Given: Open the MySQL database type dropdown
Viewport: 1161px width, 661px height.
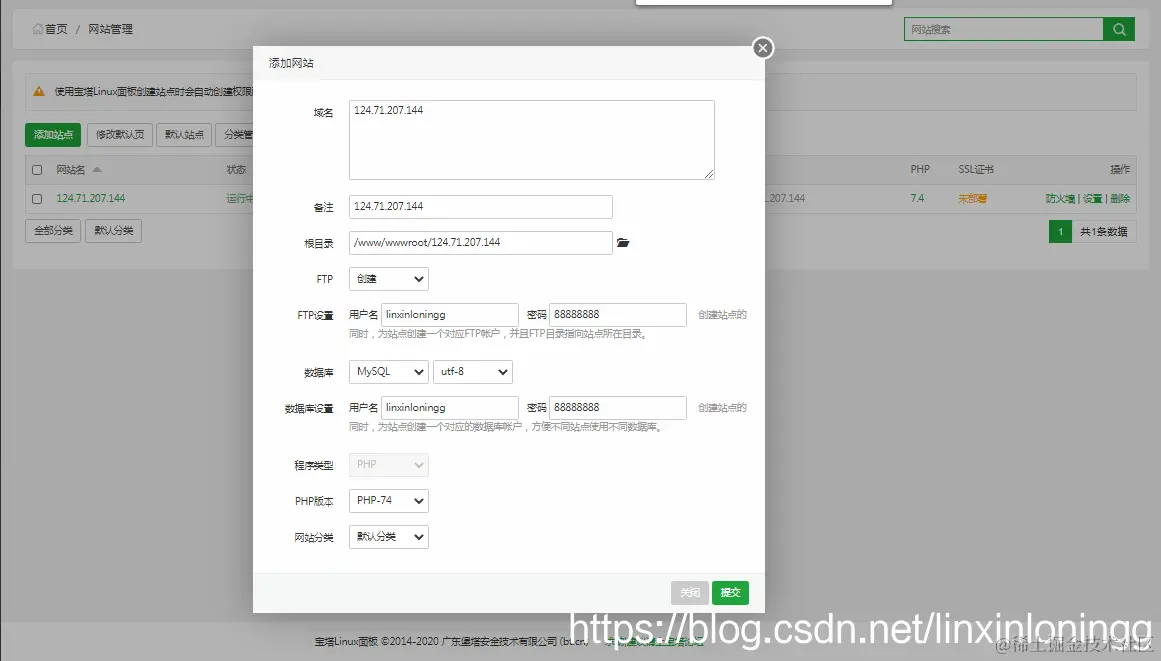Looking at the screenshot, I should coord(388,371).
